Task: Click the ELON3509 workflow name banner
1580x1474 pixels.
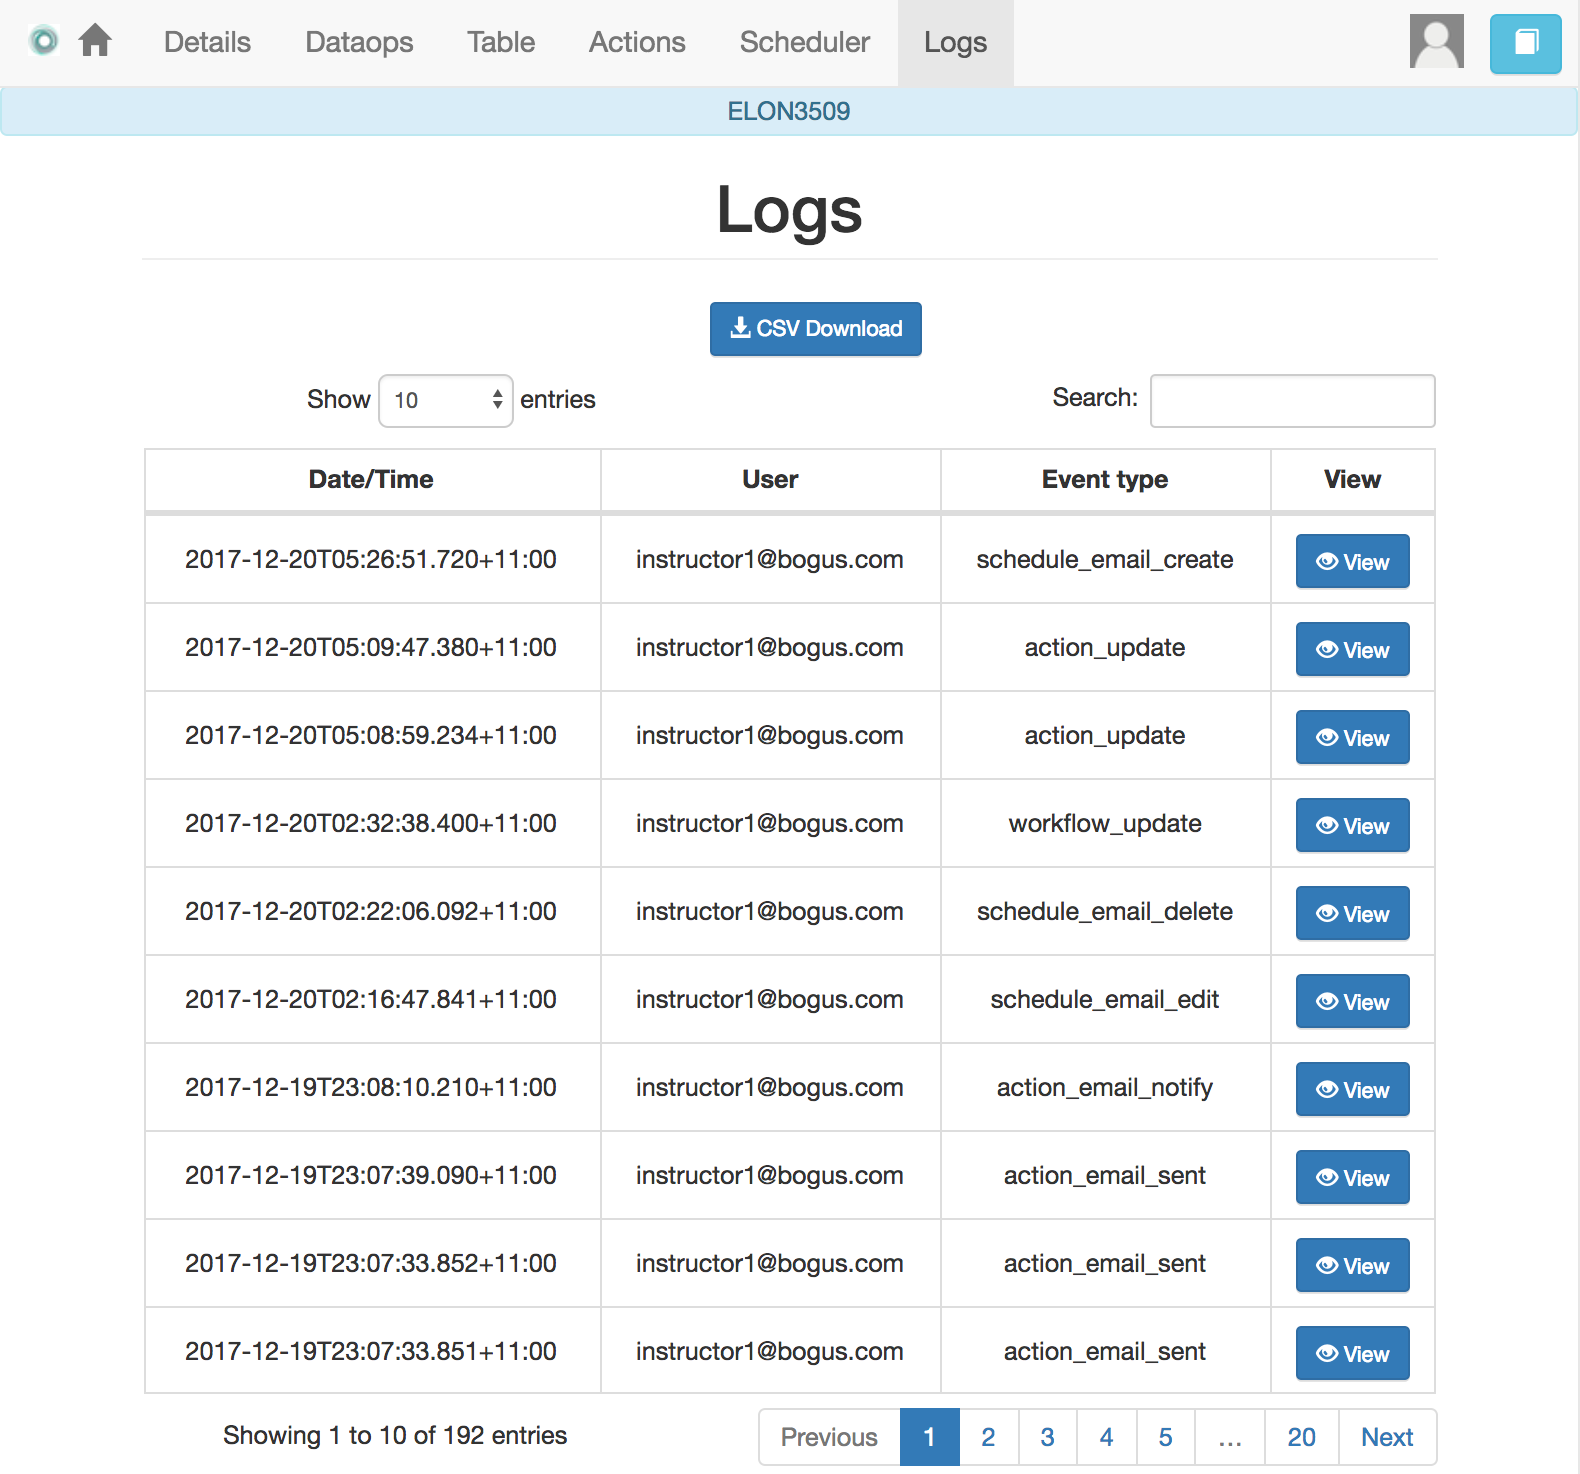Action: pos(789,111)
